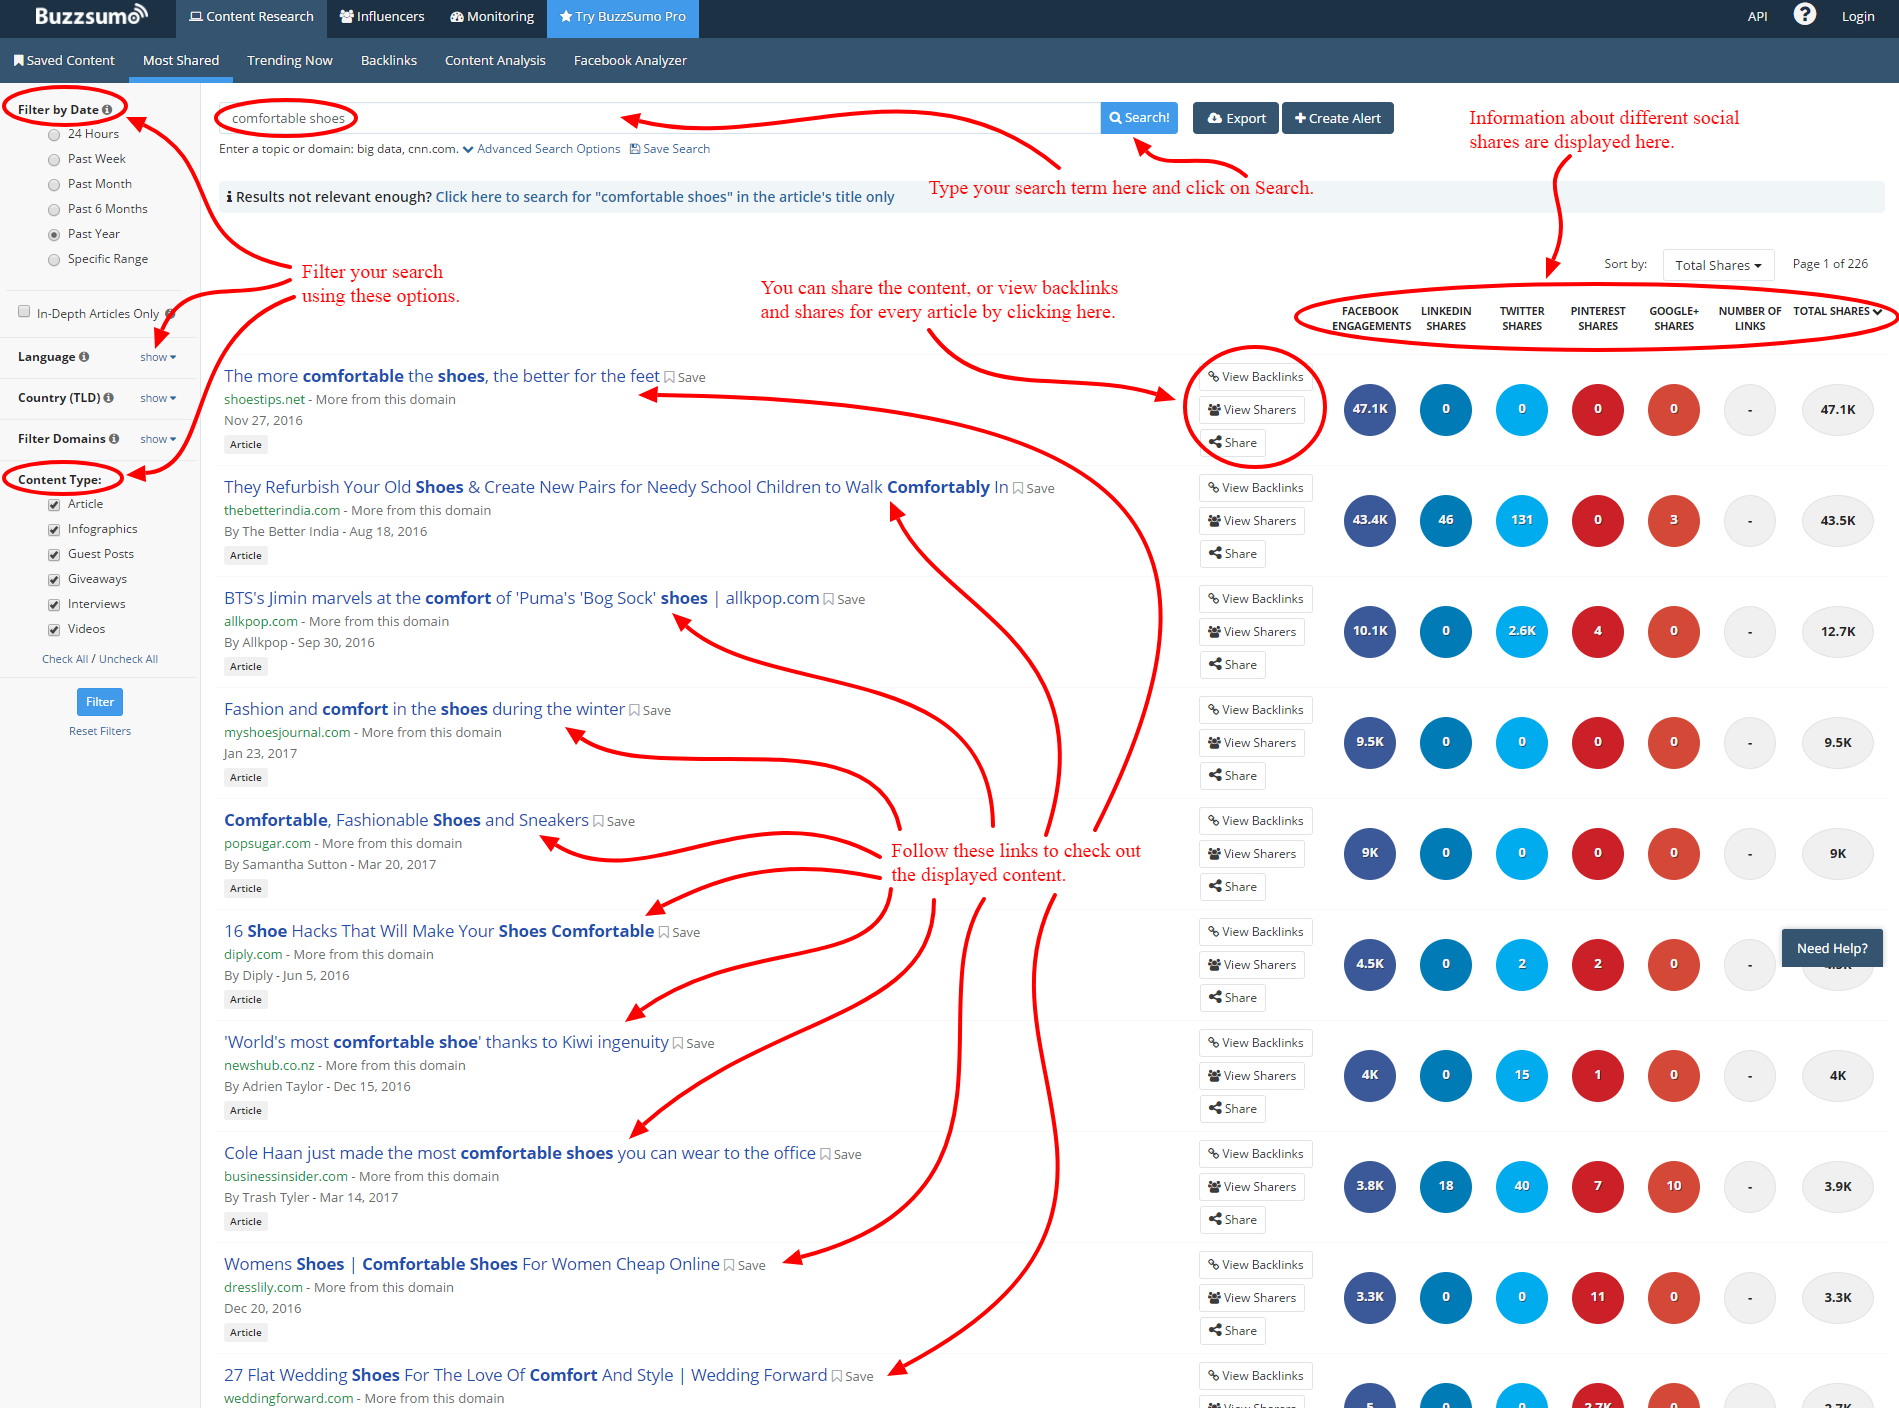
Task: Share the popsugar.com article
Action: [x=1233, y=887]
